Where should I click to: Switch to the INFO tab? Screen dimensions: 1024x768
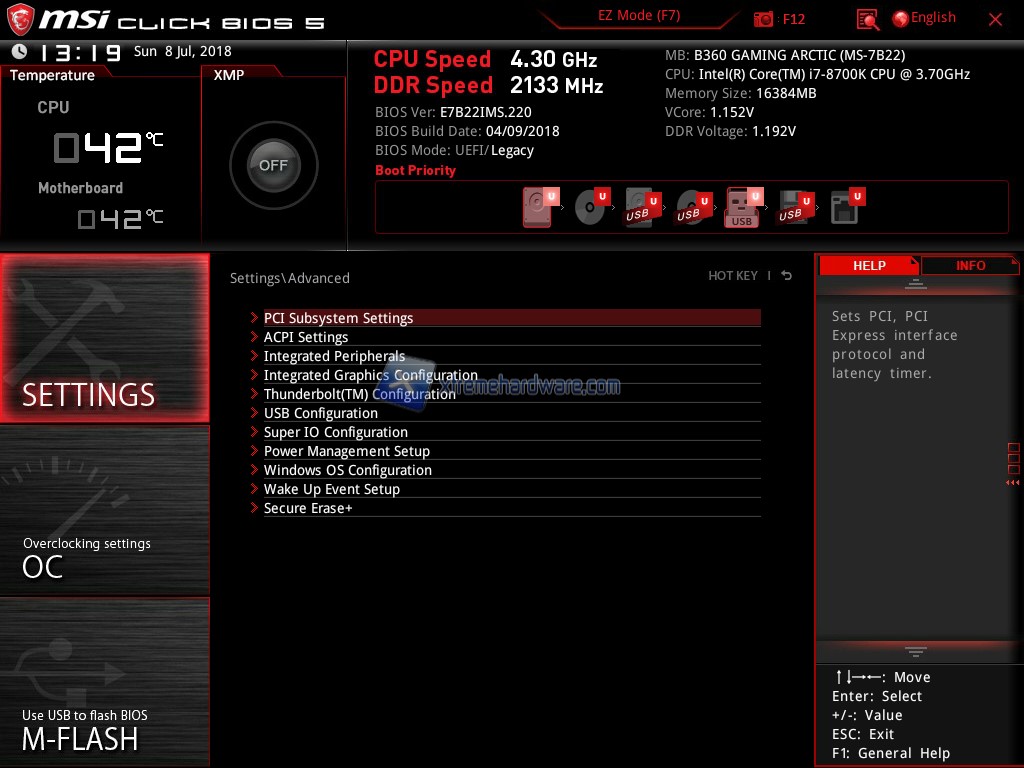[970, 266]
